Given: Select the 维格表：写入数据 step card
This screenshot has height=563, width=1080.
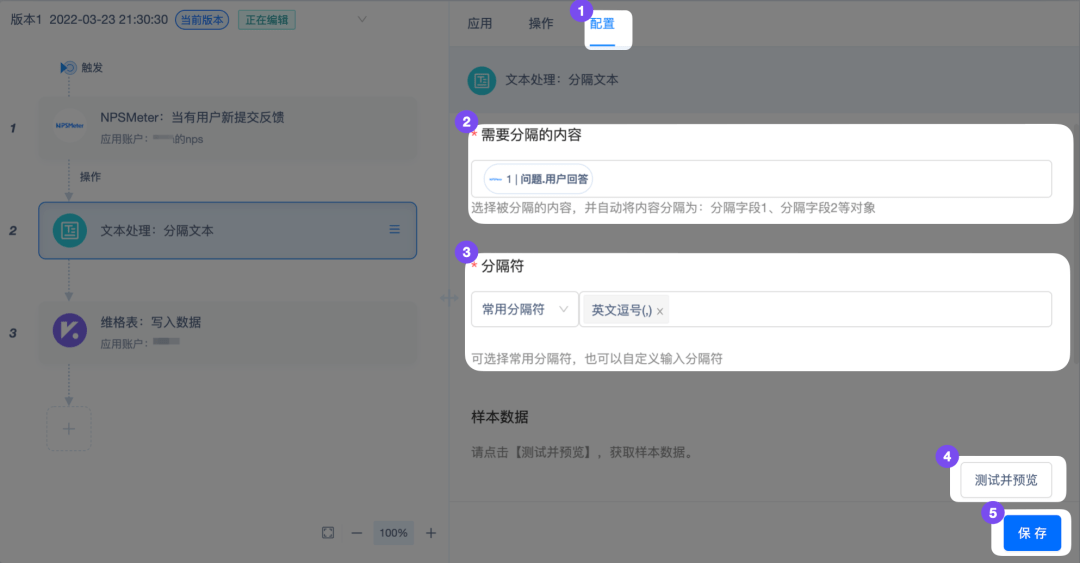Looking at the screenshot, I should click(x=227, y=333).
